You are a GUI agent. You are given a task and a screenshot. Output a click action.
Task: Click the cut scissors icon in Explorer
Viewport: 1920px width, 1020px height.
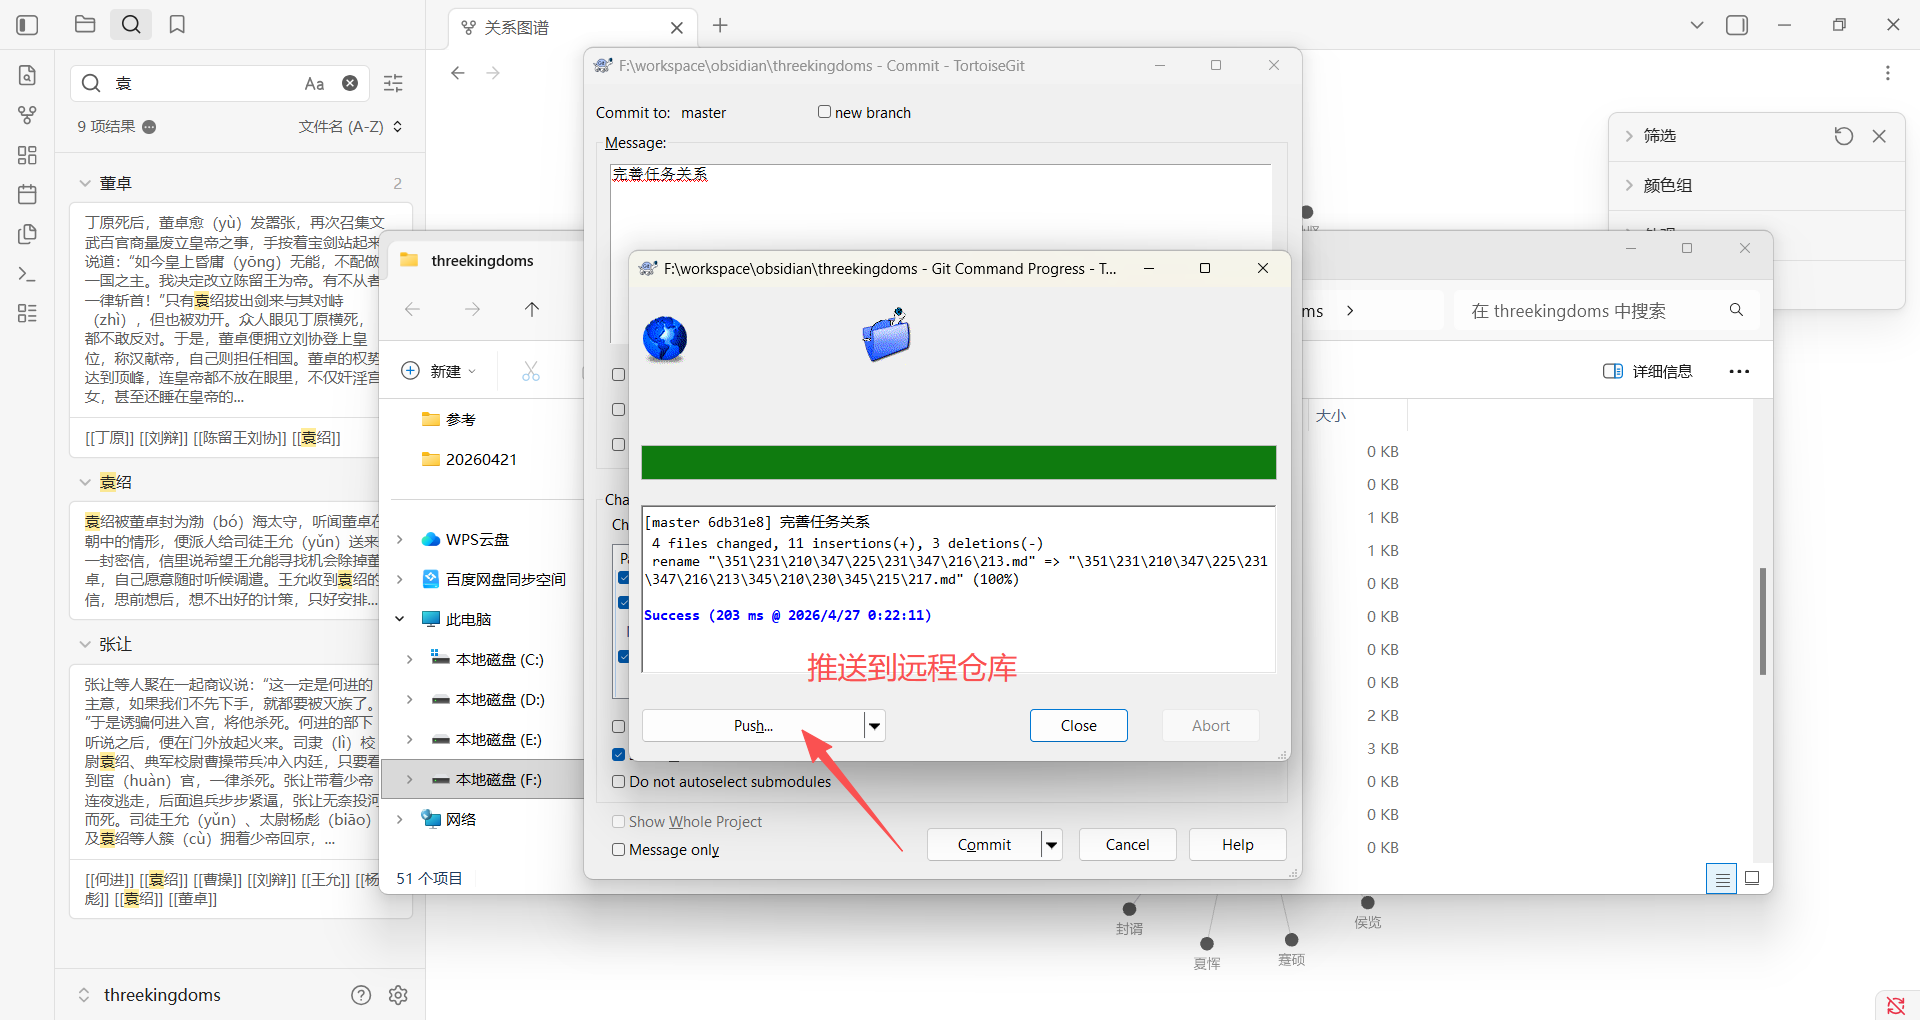click(x=531, y=371)
